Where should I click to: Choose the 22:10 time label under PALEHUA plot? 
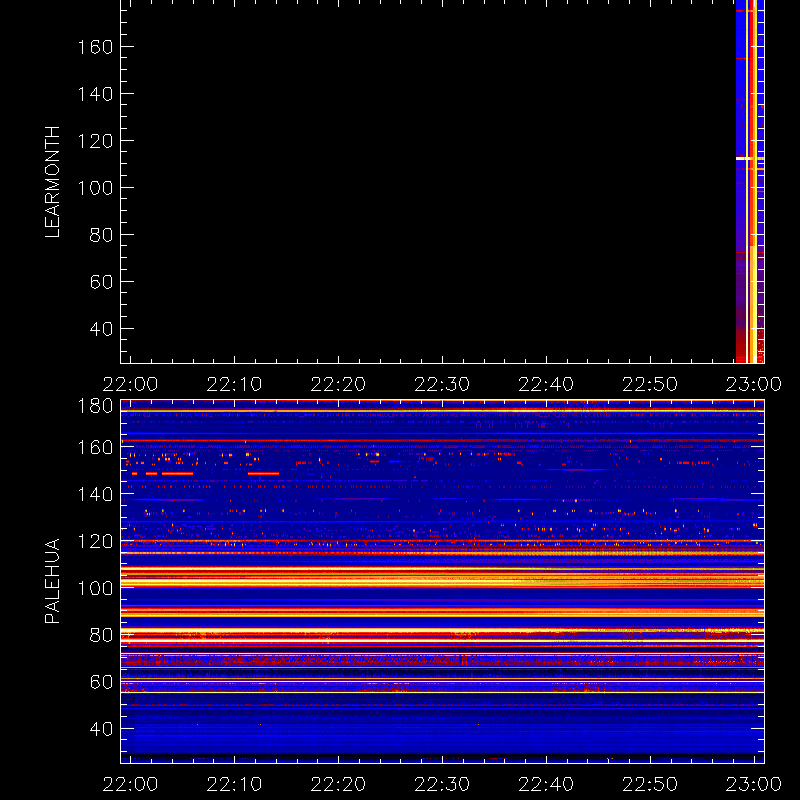(235, 784)
